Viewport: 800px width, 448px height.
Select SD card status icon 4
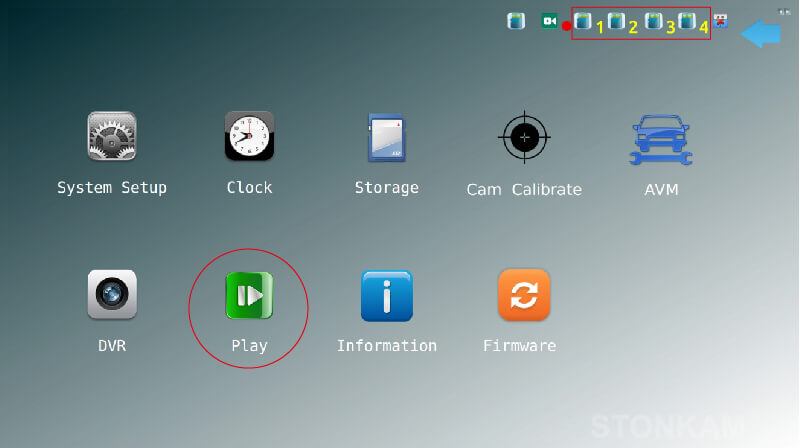point(687,21)
